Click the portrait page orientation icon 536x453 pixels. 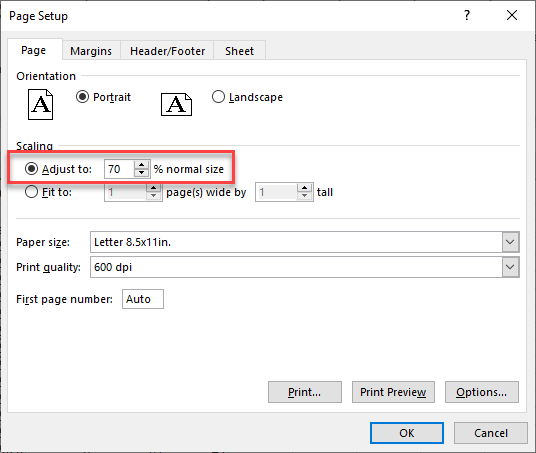tap(40, 105)
